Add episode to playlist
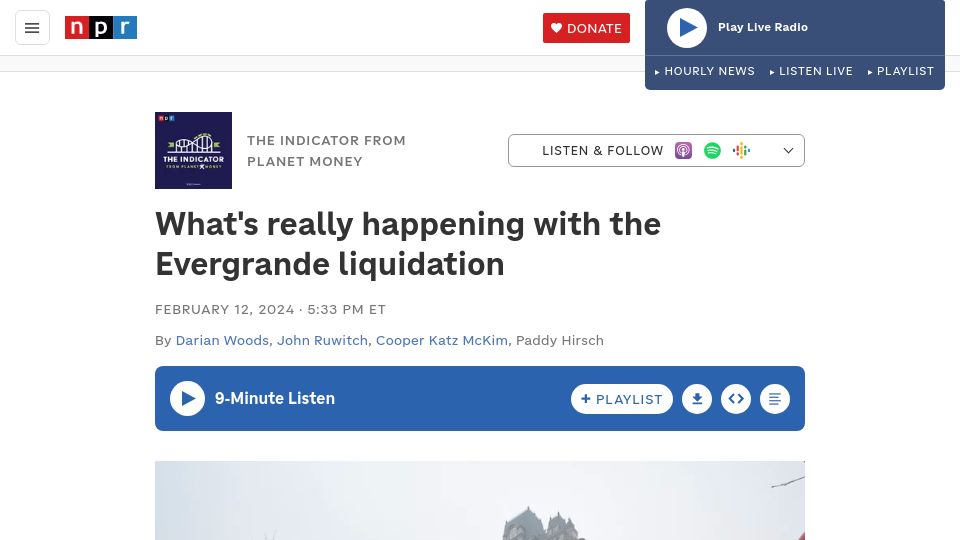The height and width of the screenshot is (540, 960). pyautogui.click(x=621, y=399)
